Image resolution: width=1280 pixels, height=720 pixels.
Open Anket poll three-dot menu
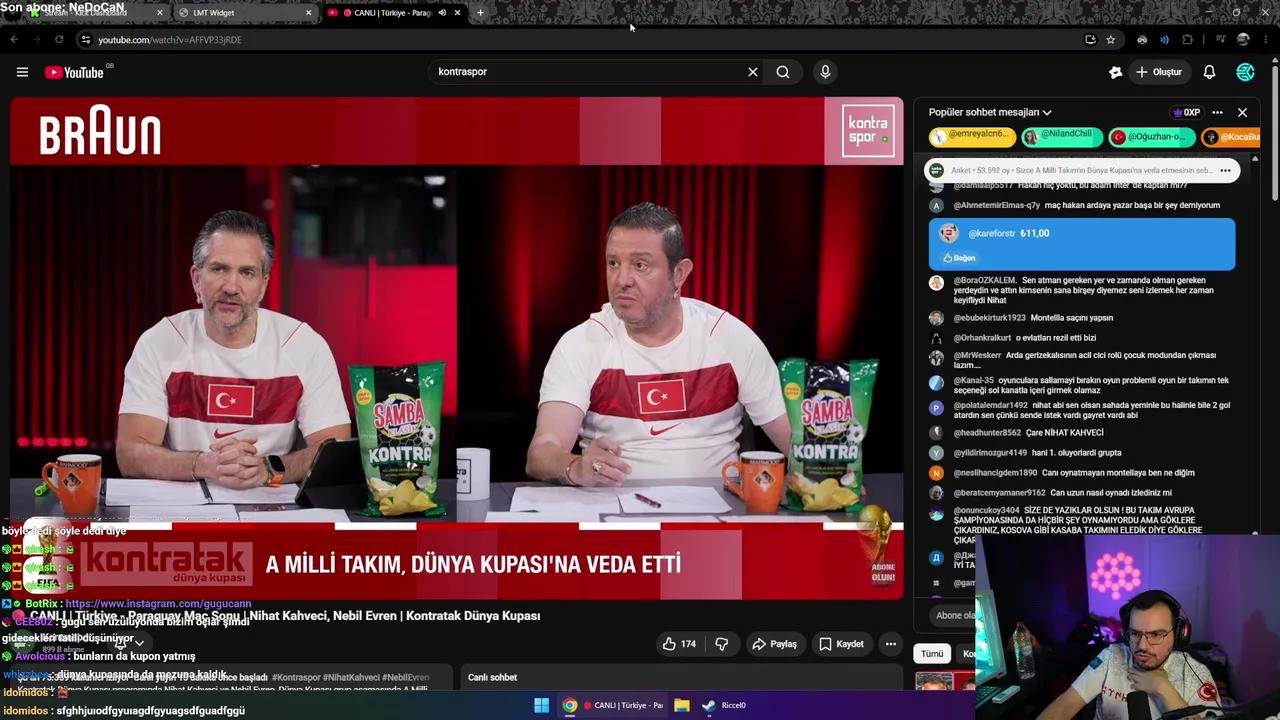1225,170
